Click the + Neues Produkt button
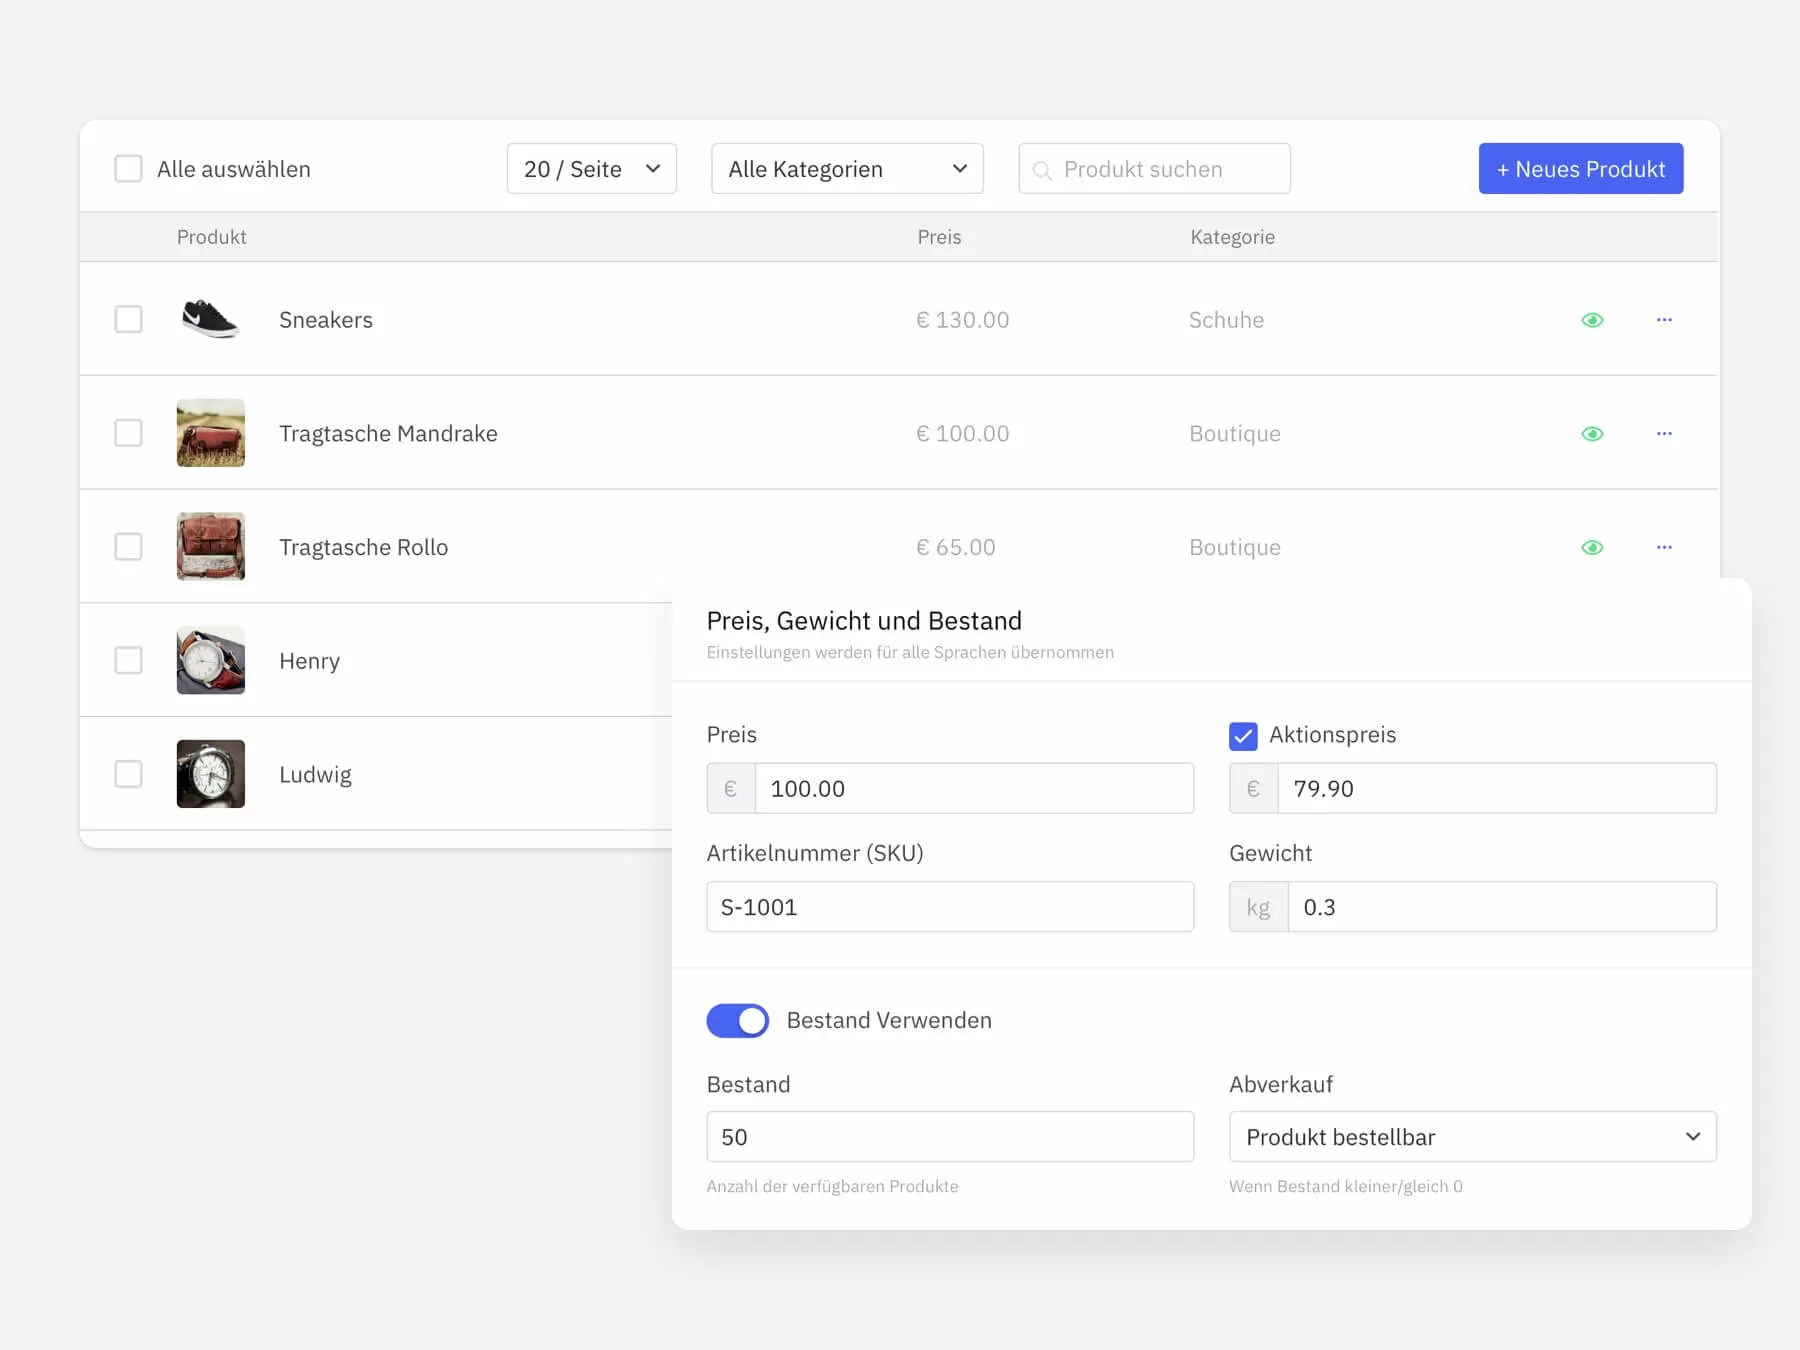The image size is (1800, 1350). (x=1580, y=169)
